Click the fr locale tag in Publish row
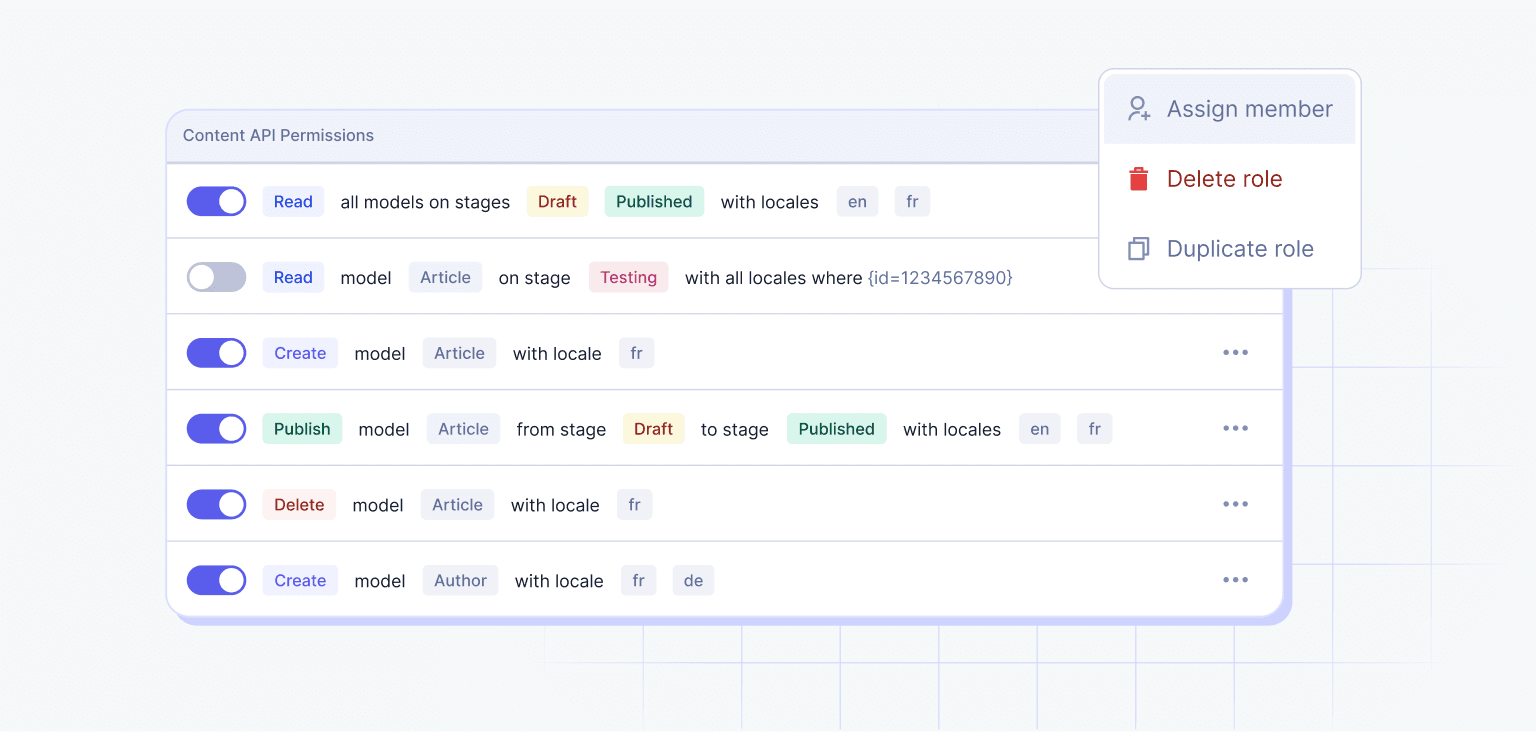This screenshot has height=732, width=1536. coord(1094,429)
